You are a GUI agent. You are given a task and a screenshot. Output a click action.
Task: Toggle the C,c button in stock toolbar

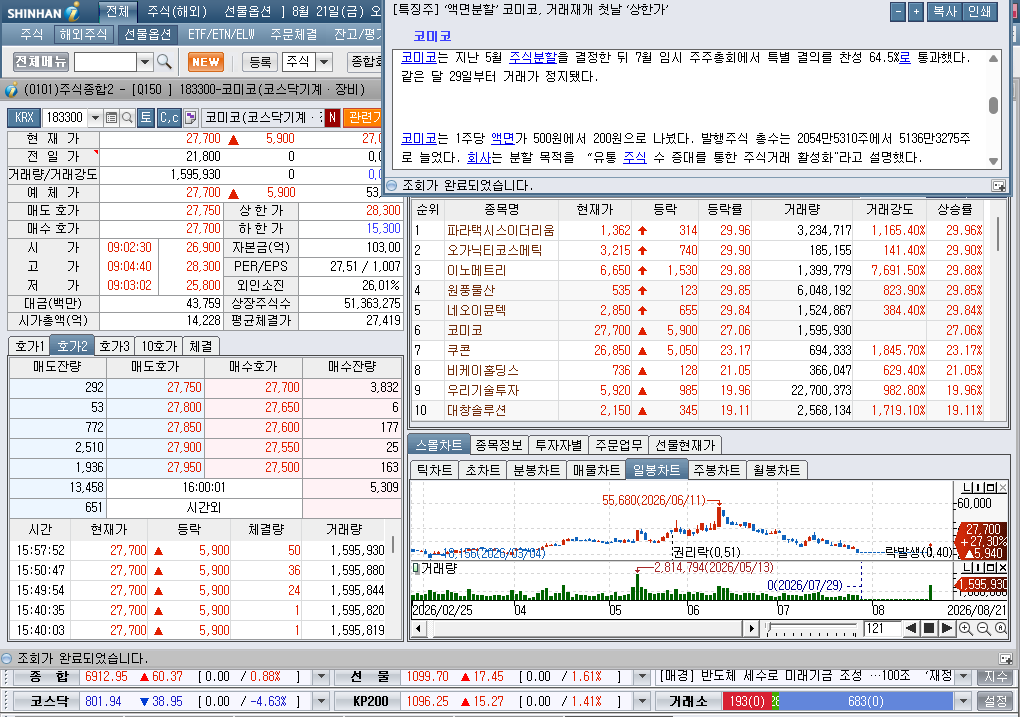[169, 118]
